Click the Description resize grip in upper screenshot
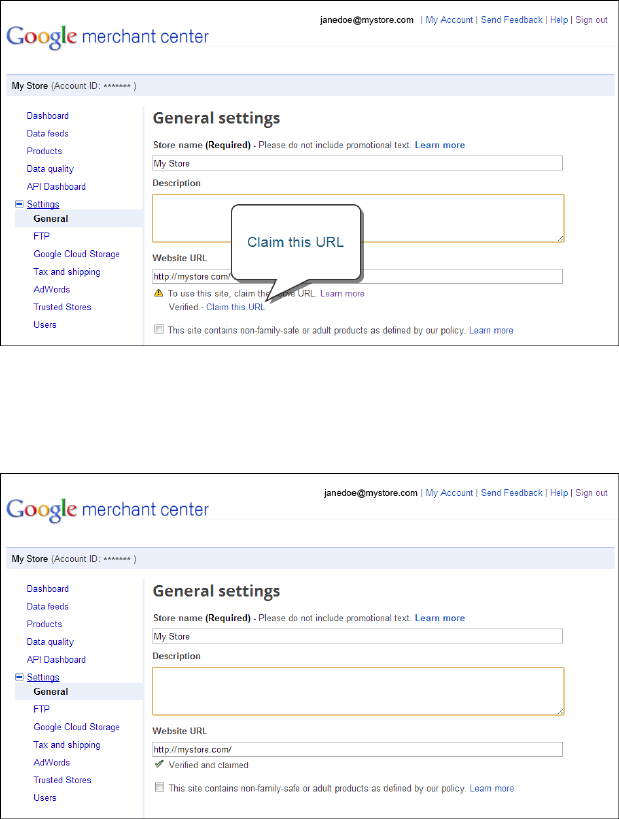The width and height of the screenshot is (619, 819). coord(560,238)
